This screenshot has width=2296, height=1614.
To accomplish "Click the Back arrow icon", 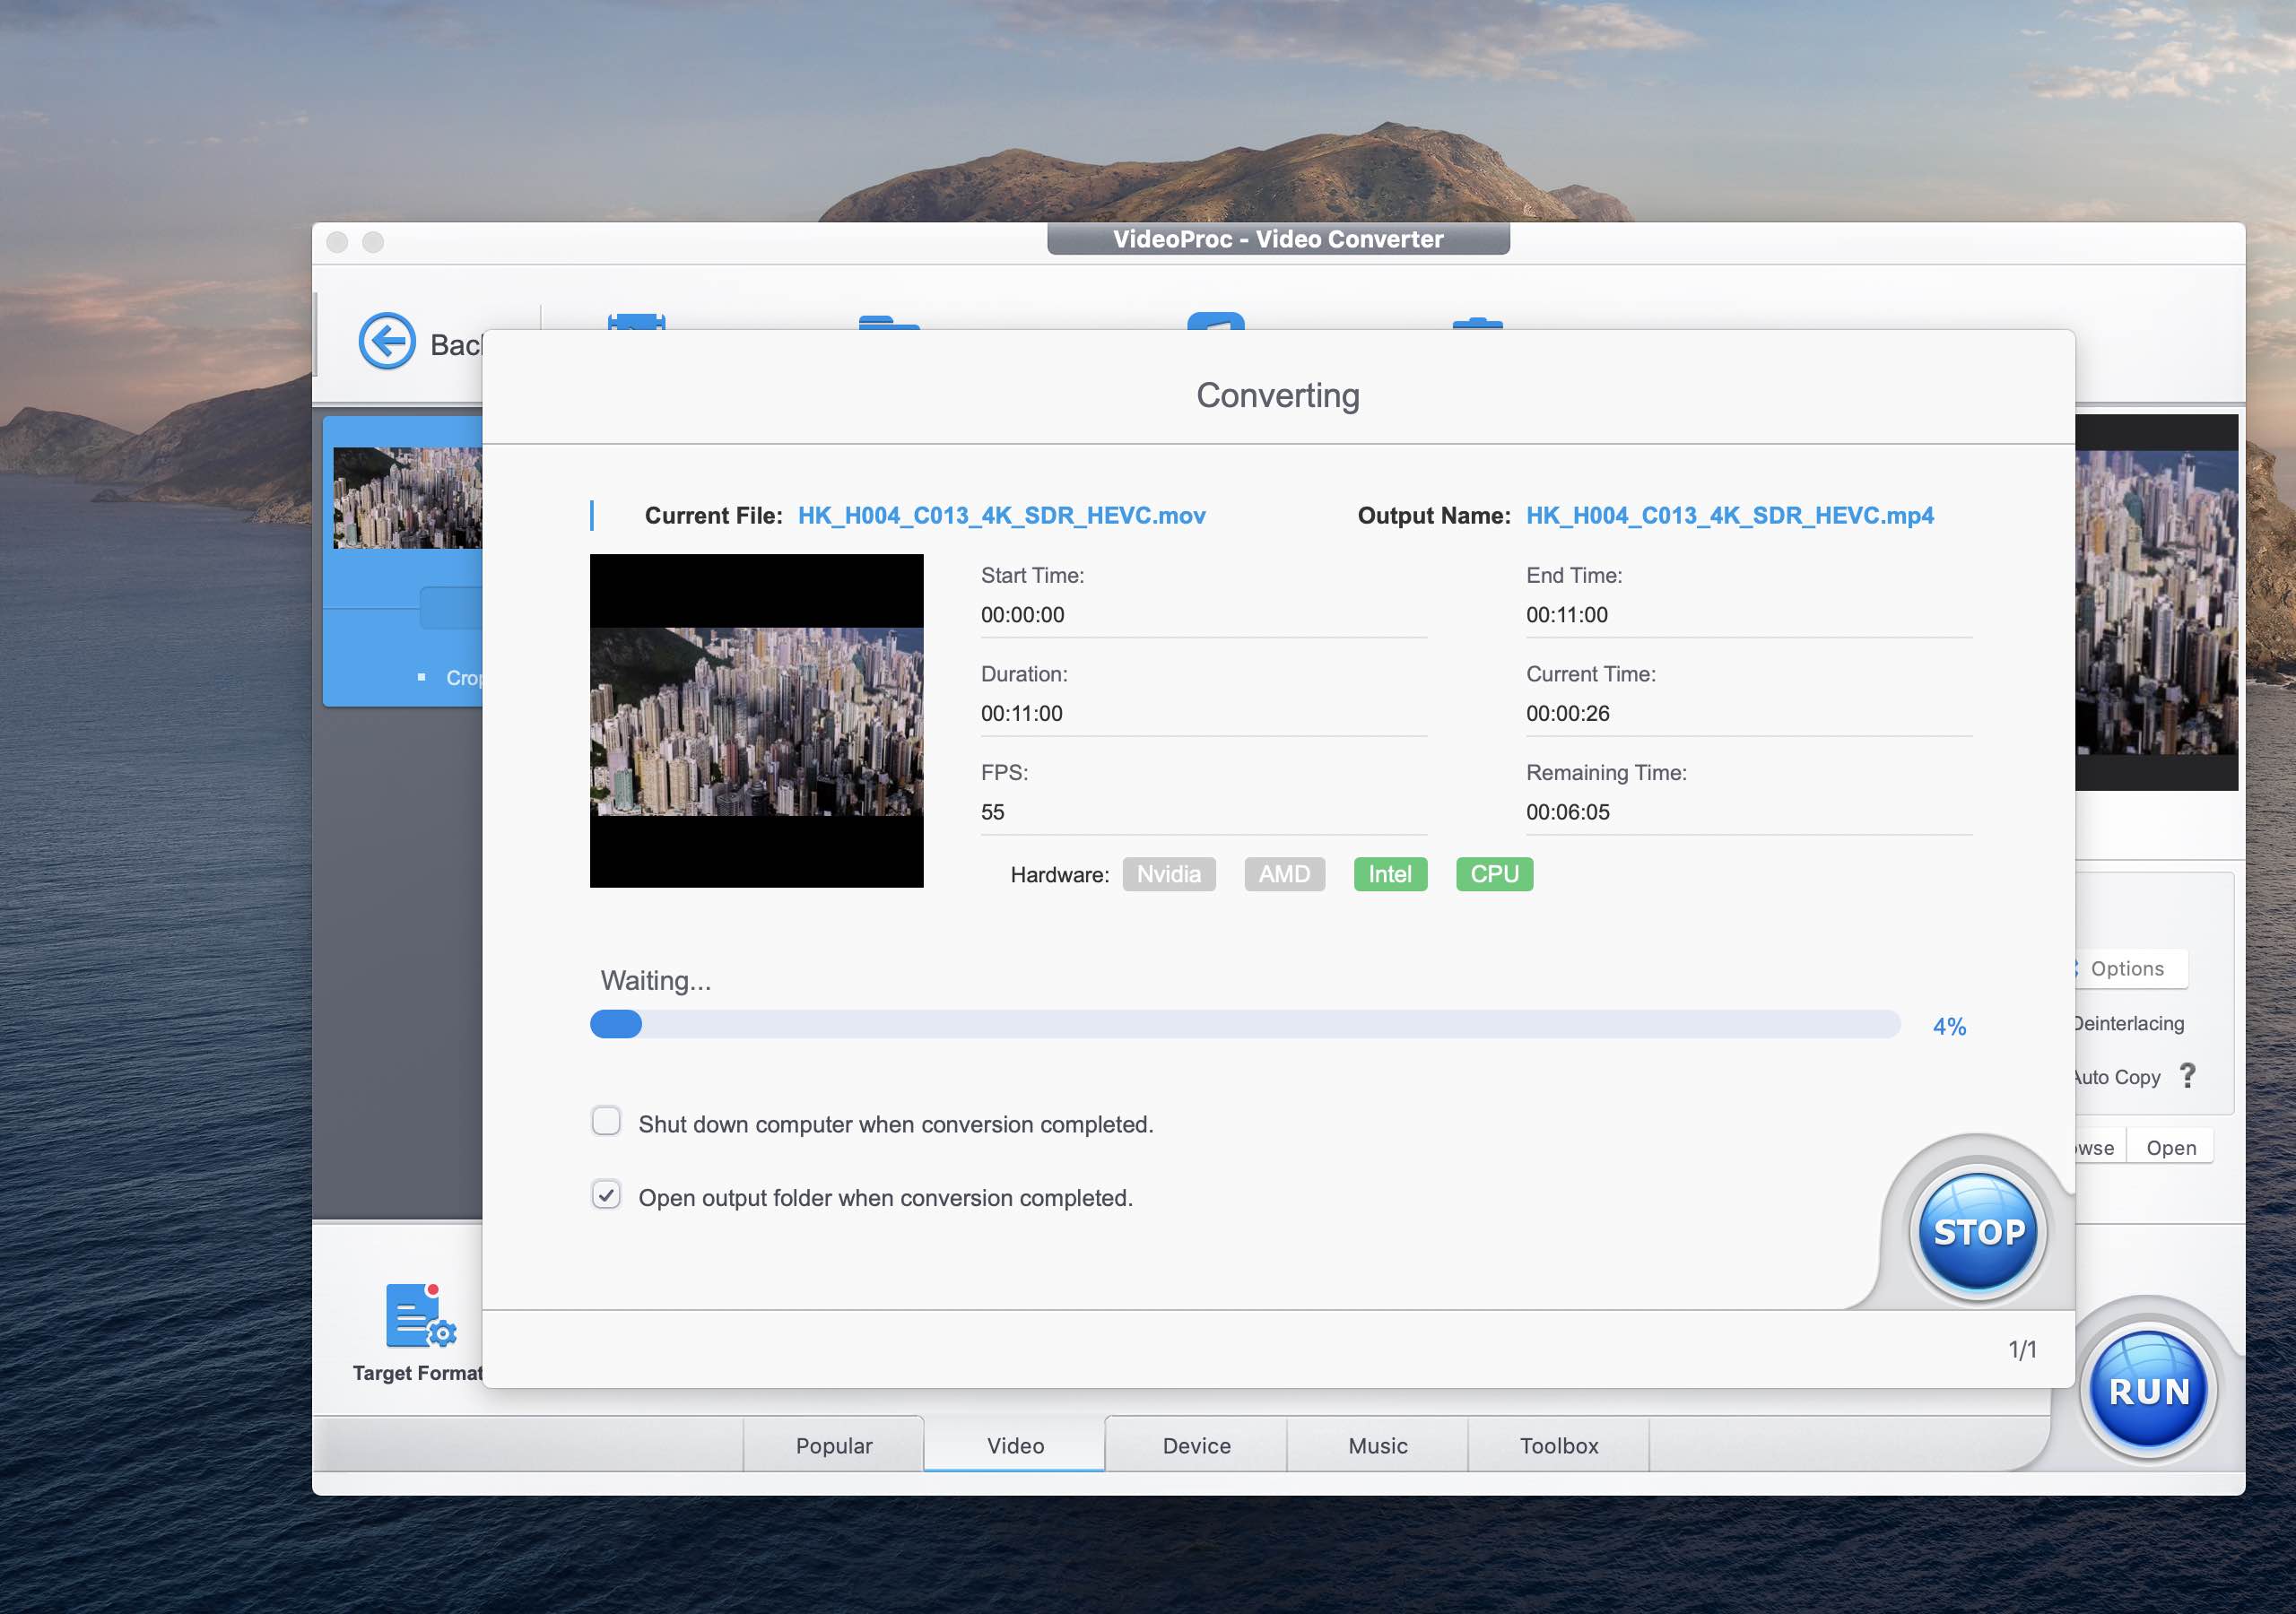I will pos(387,342).
